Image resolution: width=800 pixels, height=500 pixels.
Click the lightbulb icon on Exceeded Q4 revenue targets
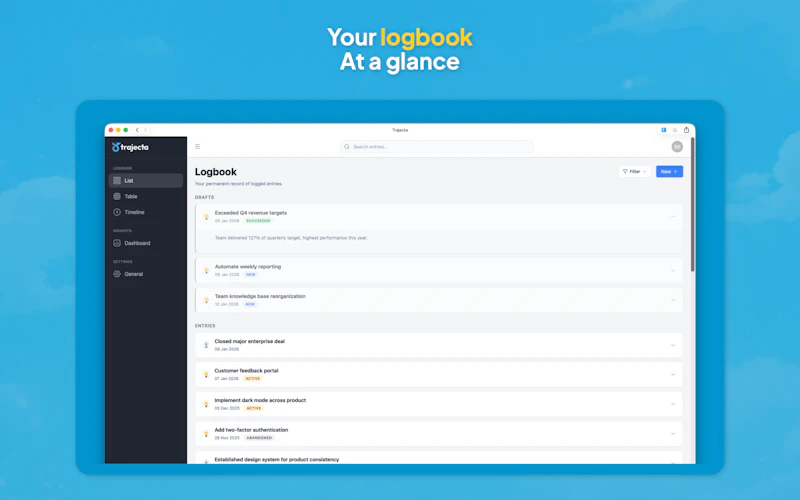click(x=206, y=217)
